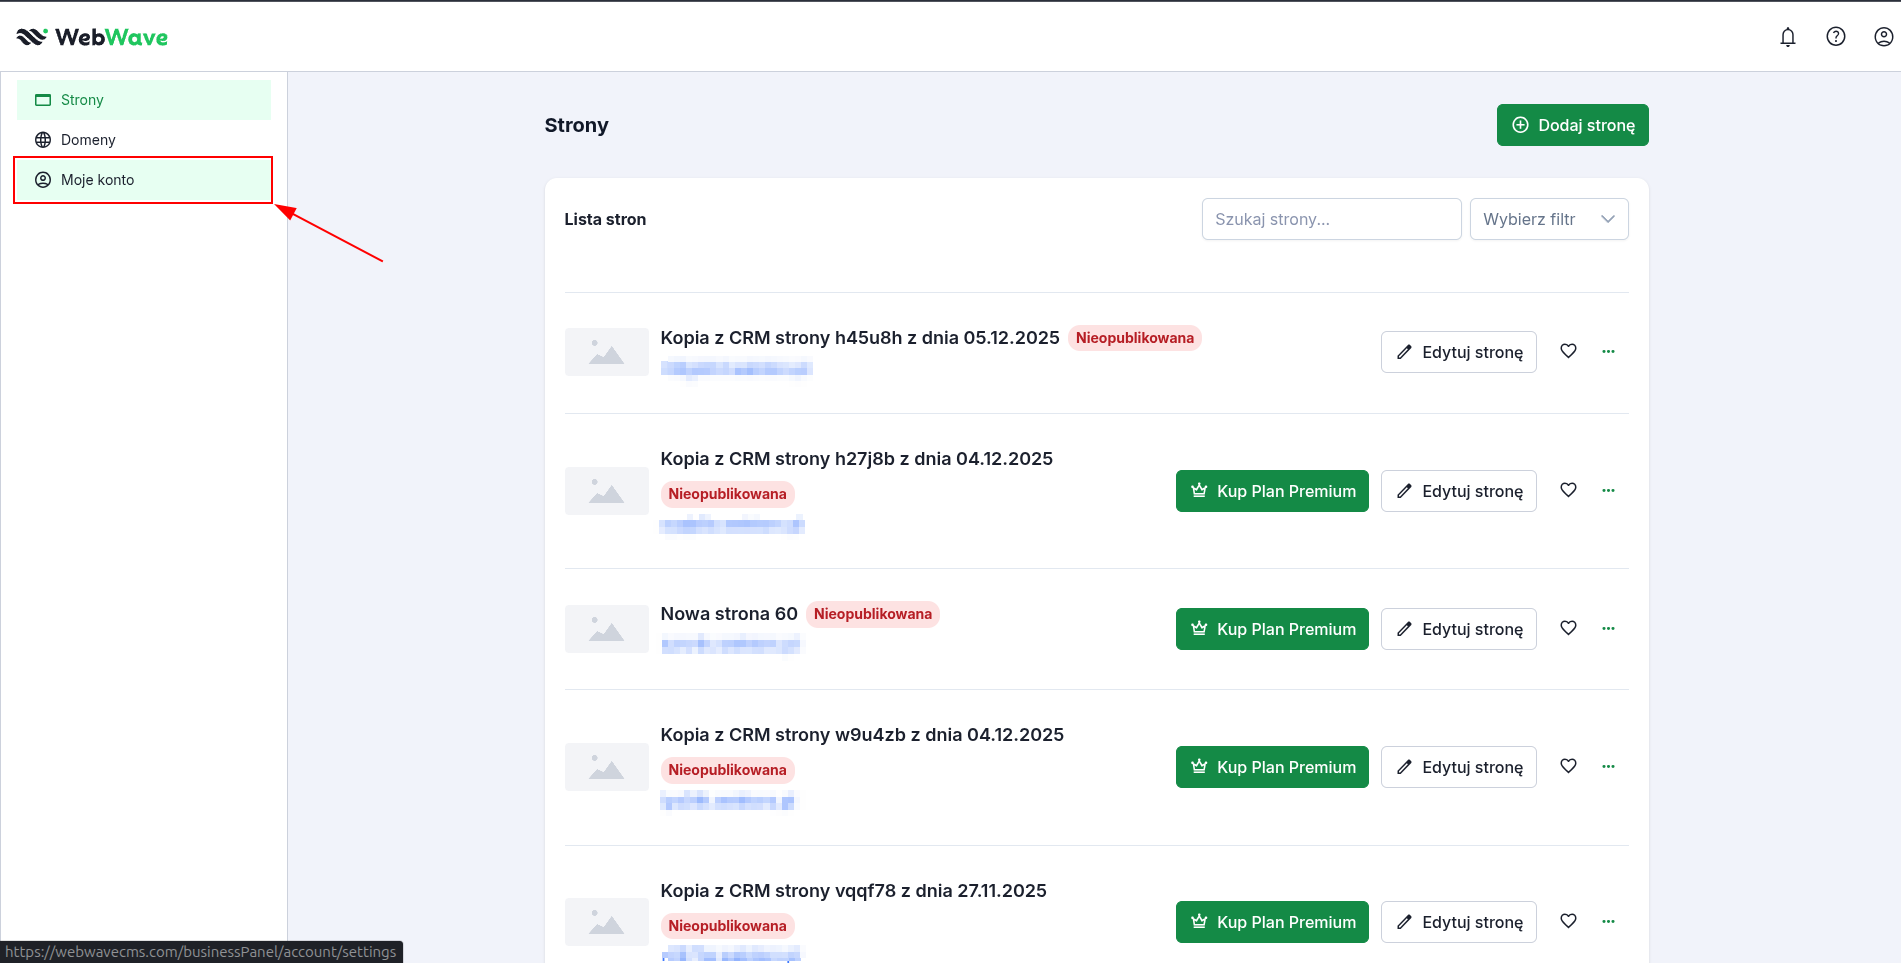
Task: Click the Dodaj stronę button
Action: point(1572,125)
